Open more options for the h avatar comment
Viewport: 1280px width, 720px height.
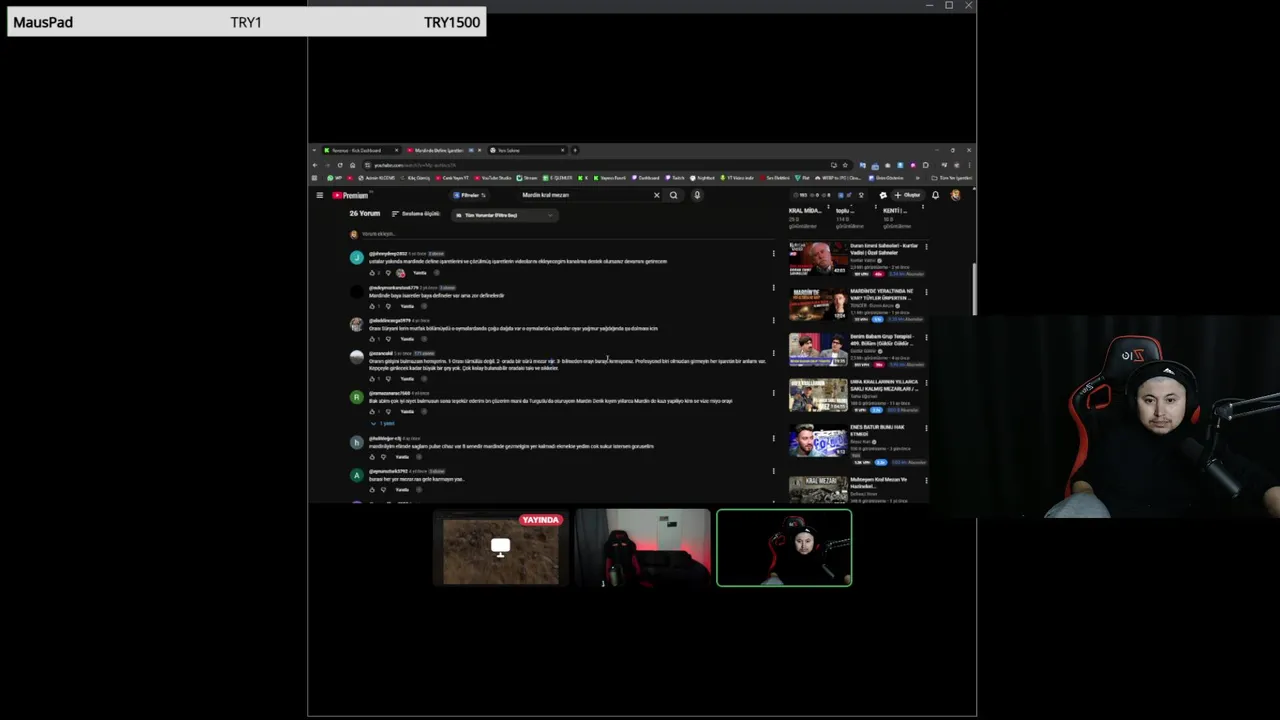pyautogui.click(x=773, y=439)
